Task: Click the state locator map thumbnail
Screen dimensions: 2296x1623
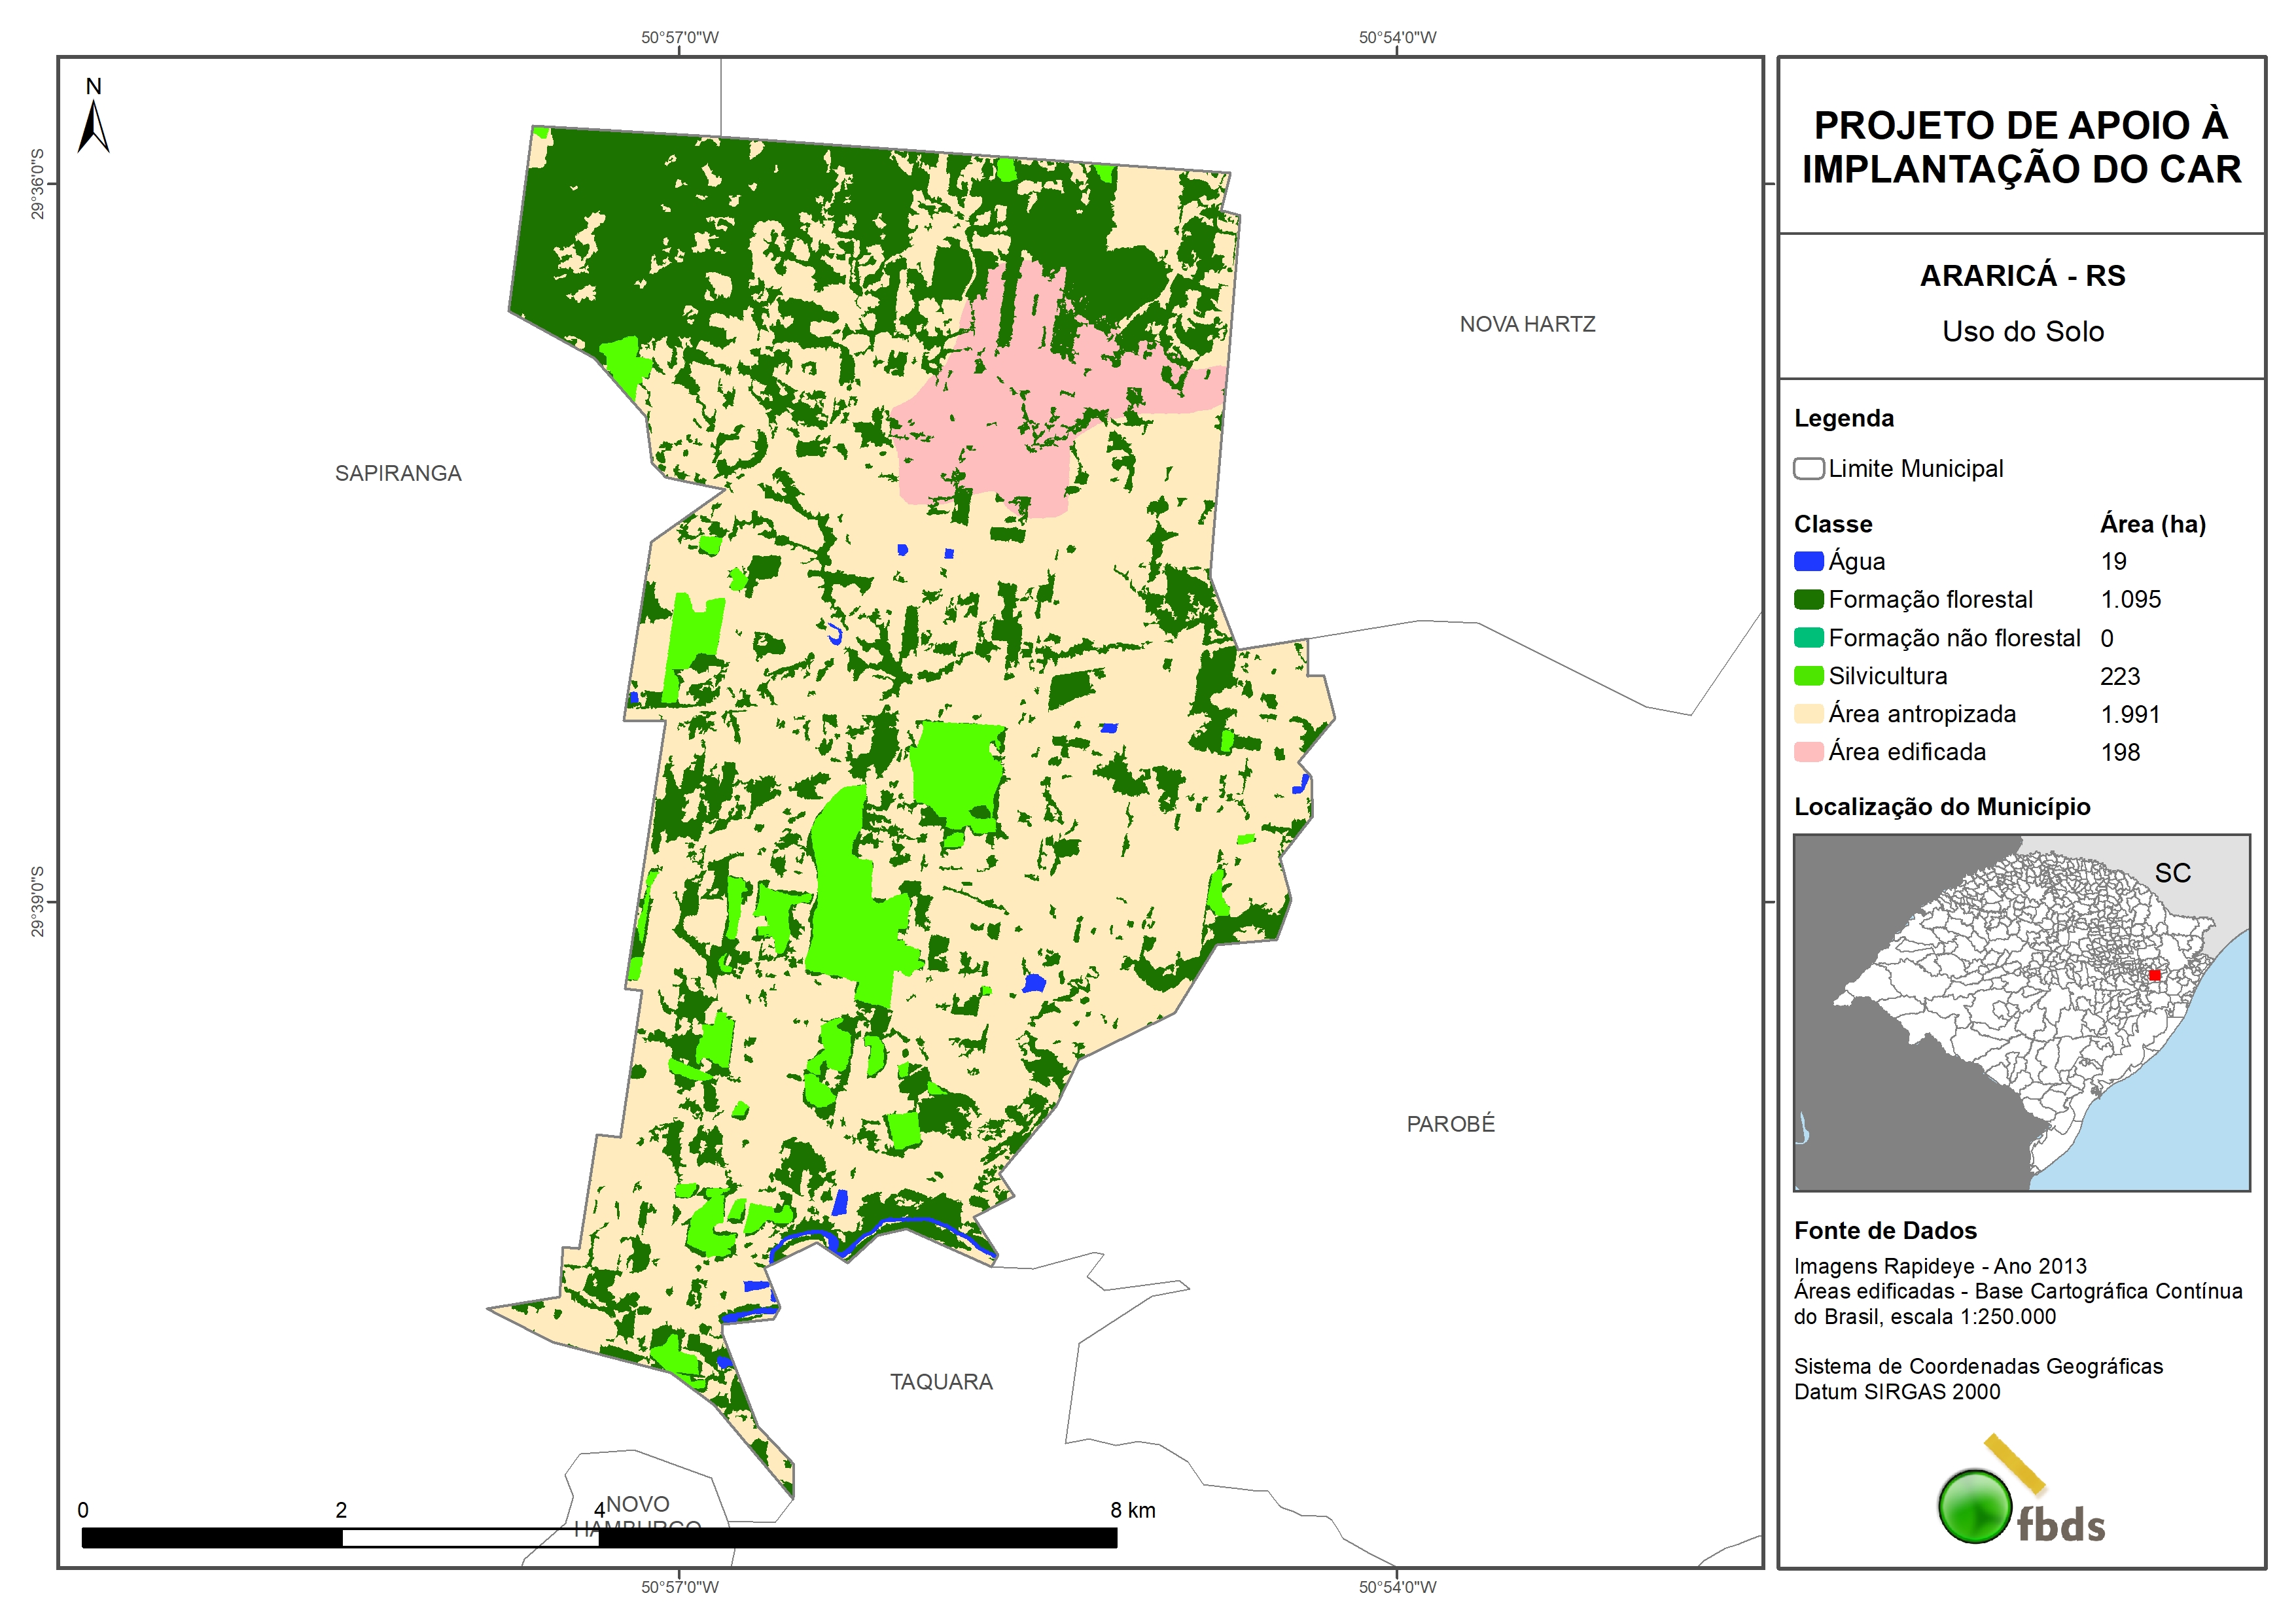Action: point(2021,1012)
